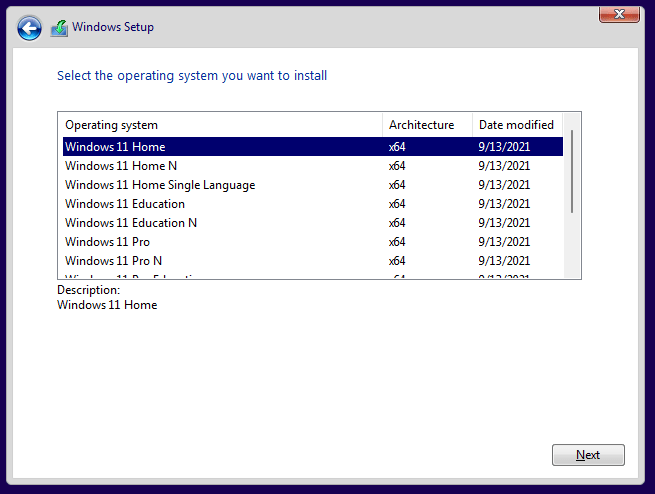The height and width of the screenshot is (494, 655).
Task: Click the operating system list scrollbar thumb
Action: tap(572, 170)
